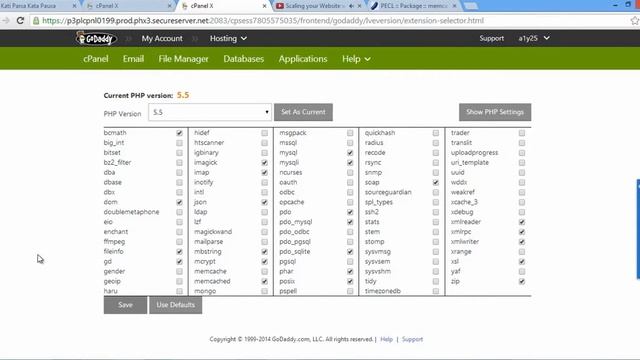
Task: Open the footer Support link
Action: tap(412, 339)
